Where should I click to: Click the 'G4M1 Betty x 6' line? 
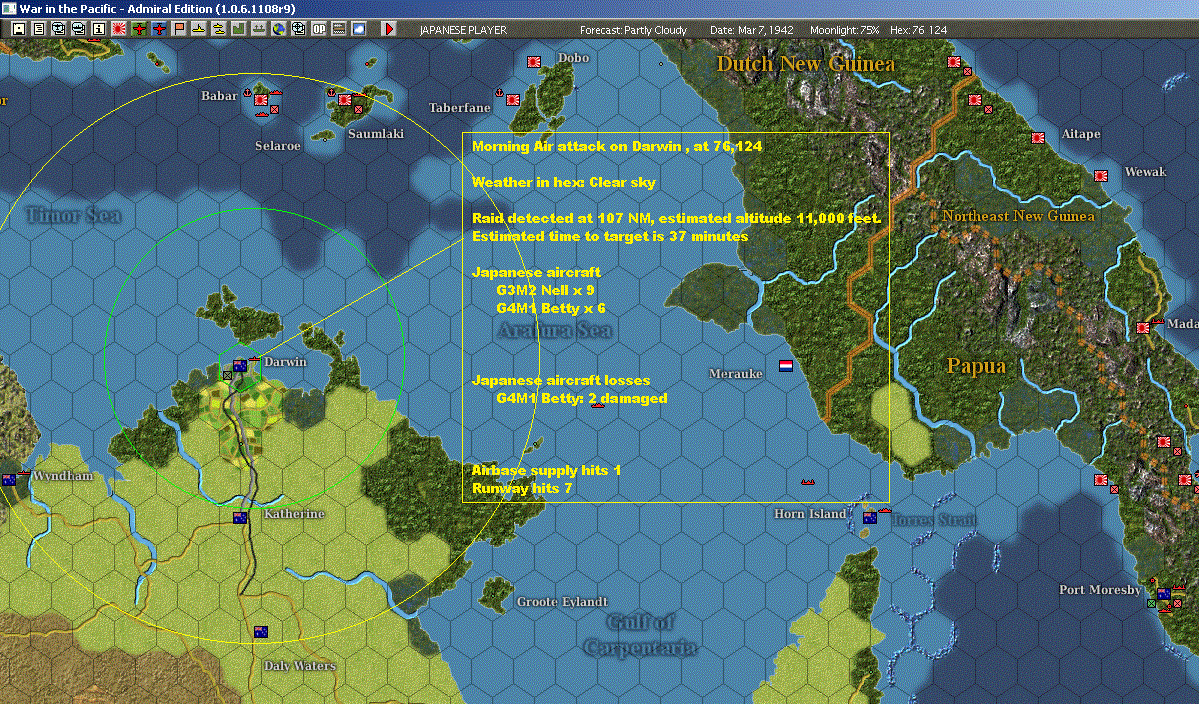551,308
